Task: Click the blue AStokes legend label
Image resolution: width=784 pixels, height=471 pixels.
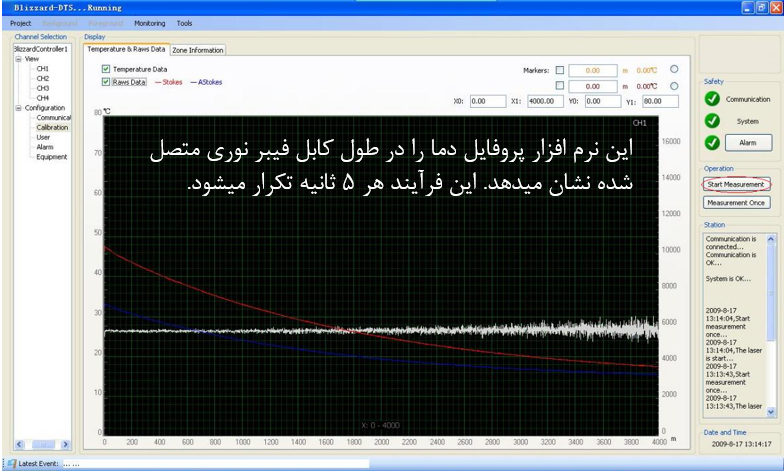Action: (210, 82)
